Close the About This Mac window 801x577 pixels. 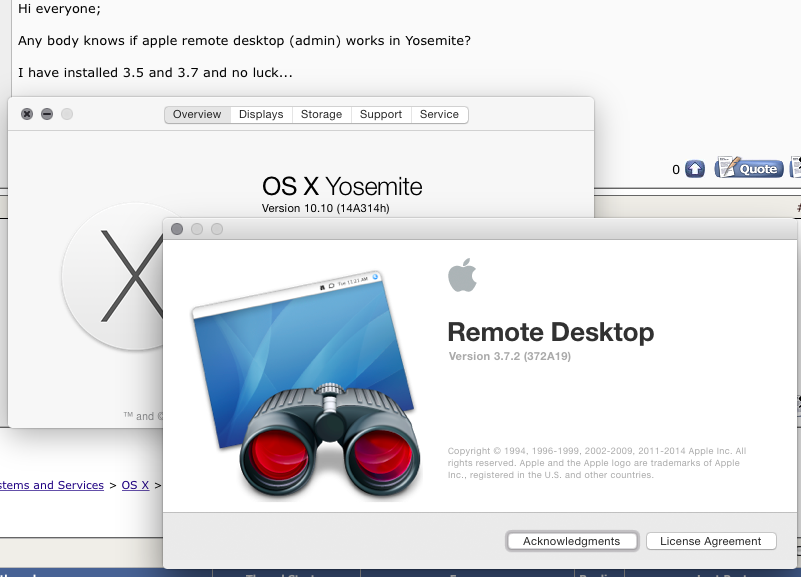click(x=27, y=114)
